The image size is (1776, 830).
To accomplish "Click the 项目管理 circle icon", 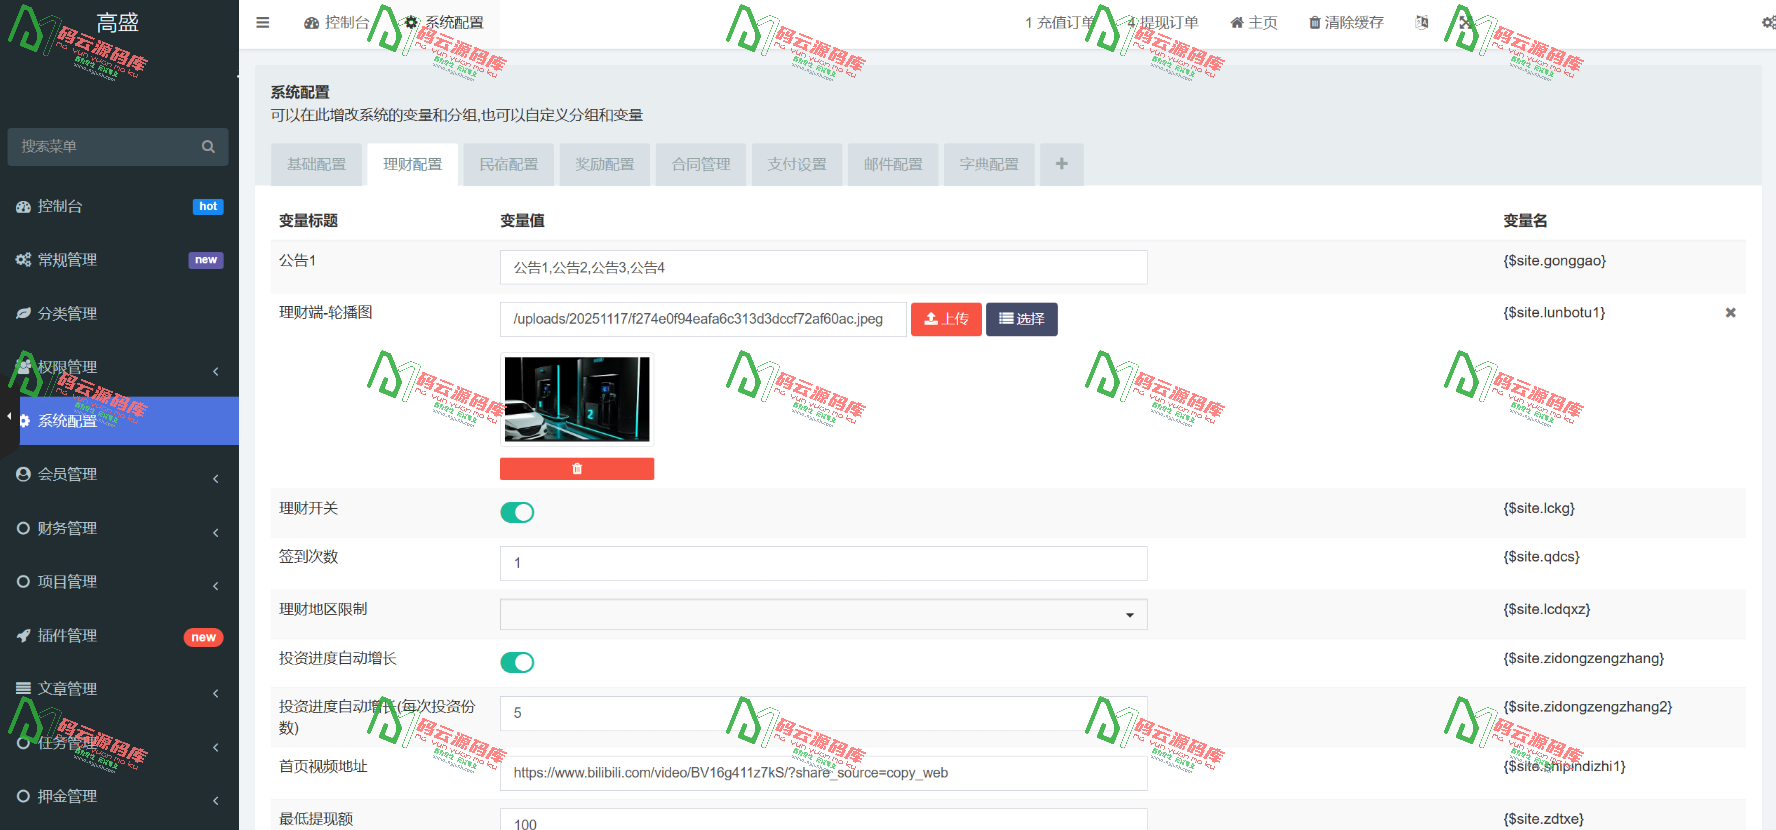I will tap(23, 581).
